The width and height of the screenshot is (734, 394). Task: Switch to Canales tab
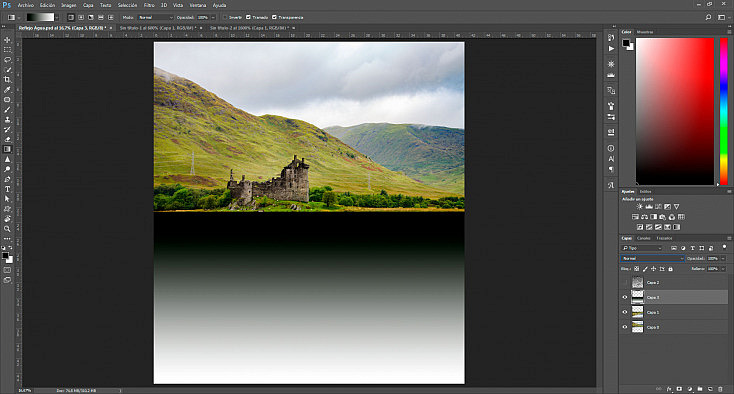[644, 238]
